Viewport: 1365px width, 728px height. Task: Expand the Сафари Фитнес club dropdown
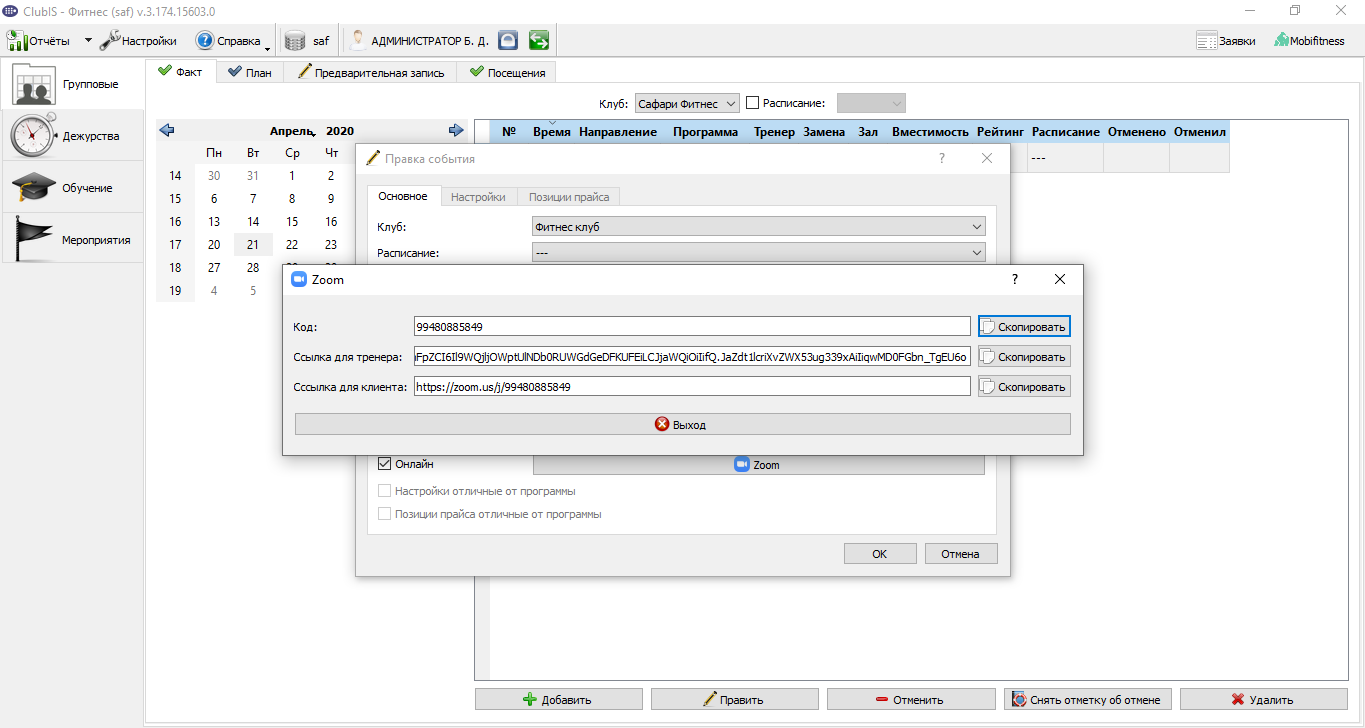pos(687,103)
